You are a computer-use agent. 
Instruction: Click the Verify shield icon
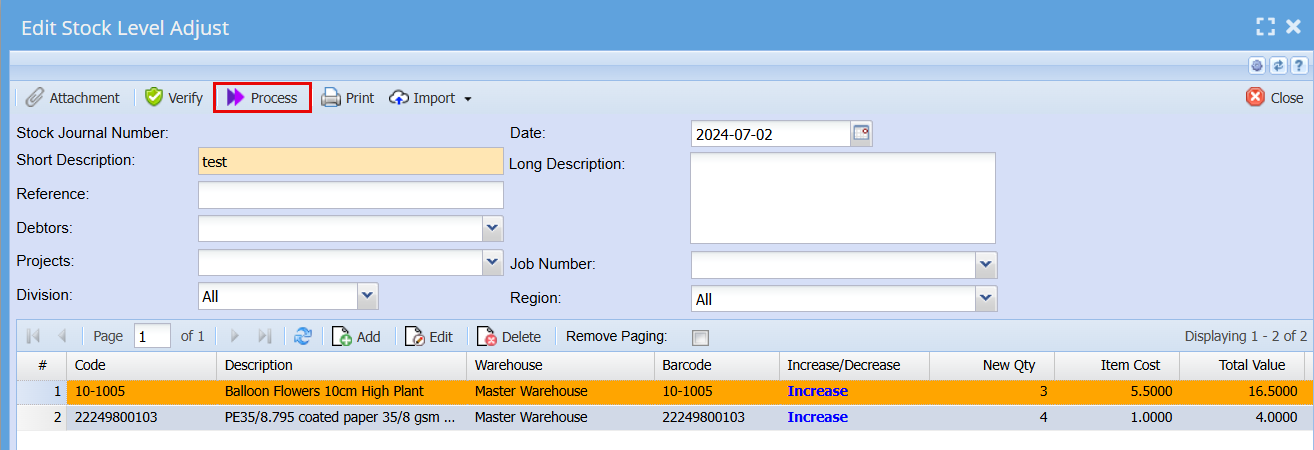click(x=154, y=98)
